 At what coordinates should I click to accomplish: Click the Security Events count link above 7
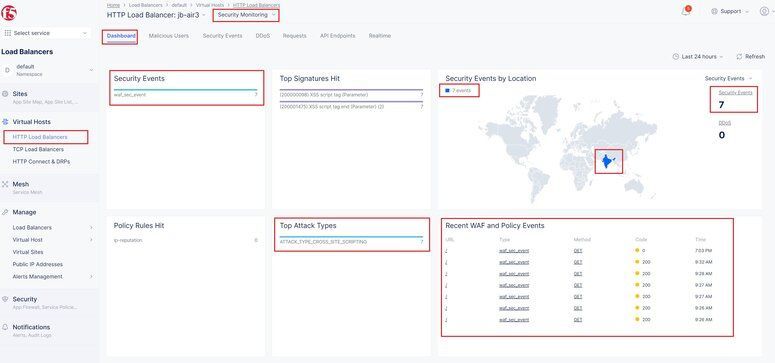[x=735, y=93]
